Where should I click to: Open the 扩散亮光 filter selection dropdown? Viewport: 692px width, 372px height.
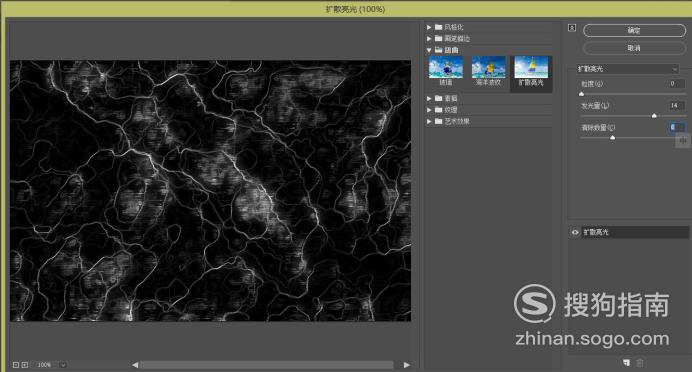point(627,69)
